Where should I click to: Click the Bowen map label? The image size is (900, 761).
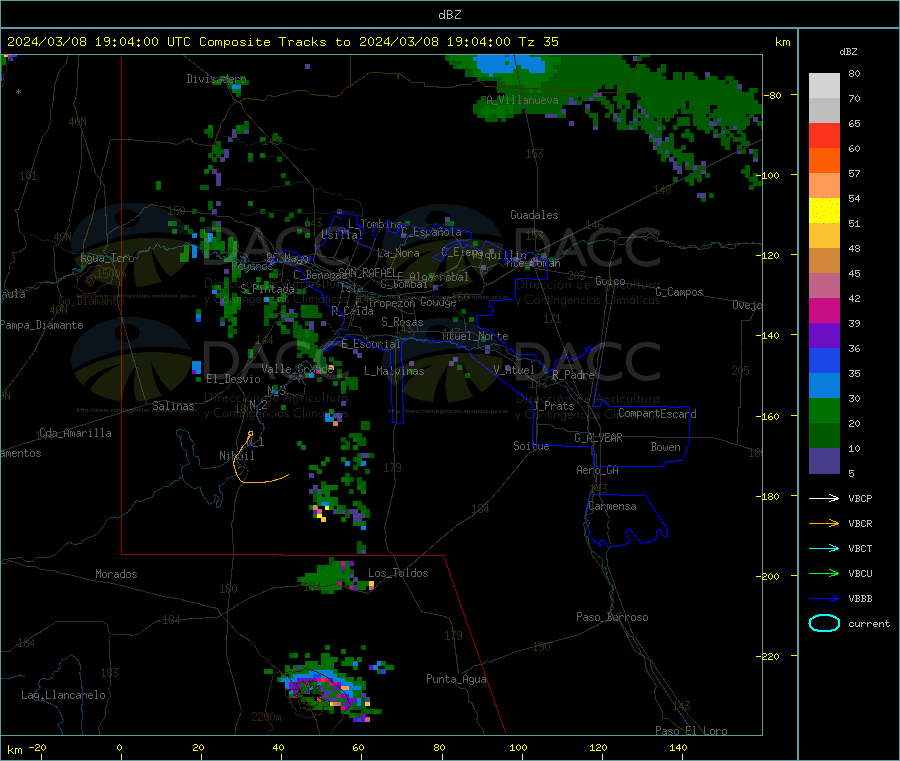(x=666, y=447)
